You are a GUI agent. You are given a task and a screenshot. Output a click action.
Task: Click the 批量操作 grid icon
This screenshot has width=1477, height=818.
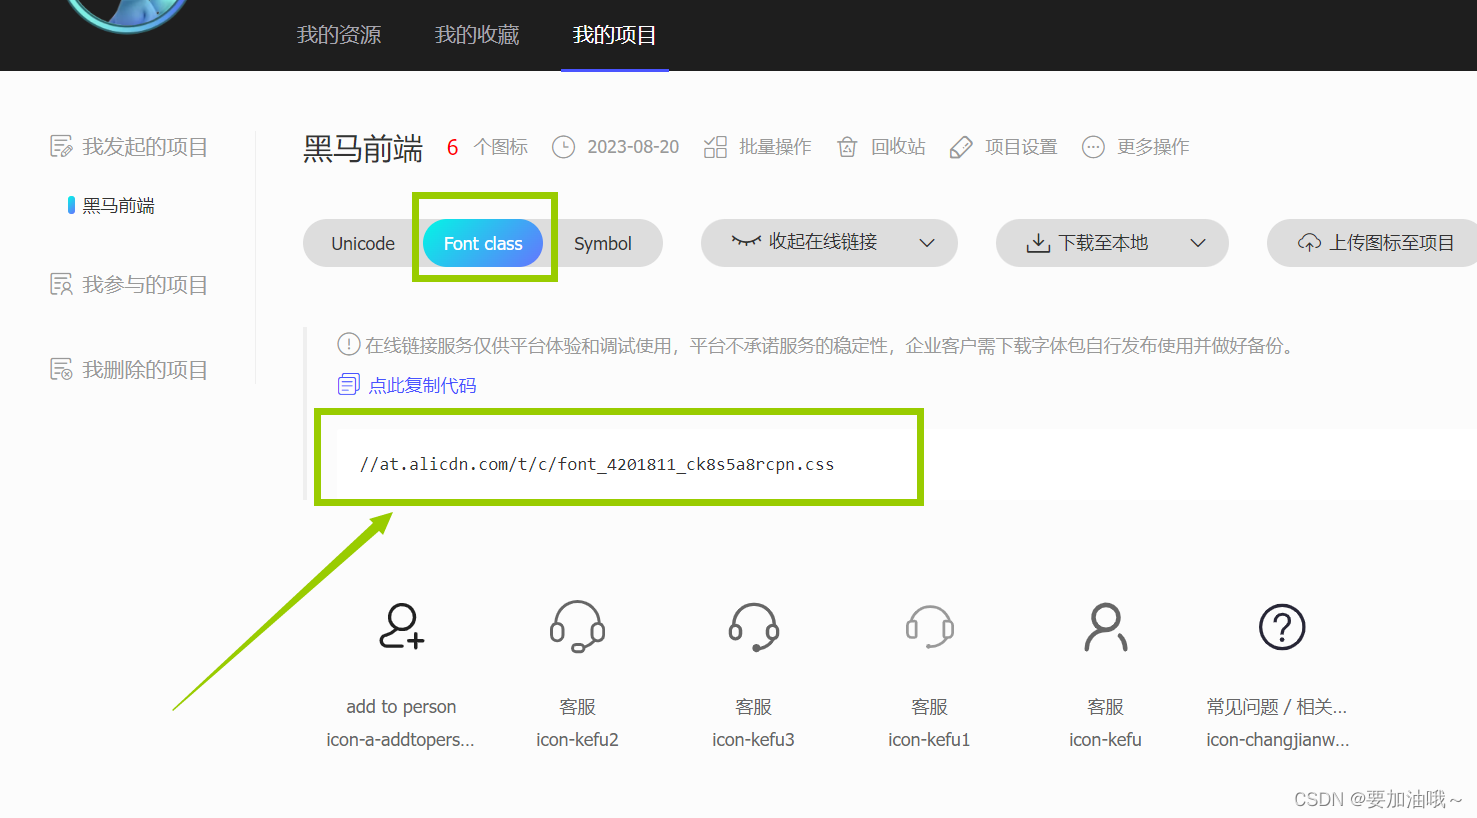coord(715,147)
